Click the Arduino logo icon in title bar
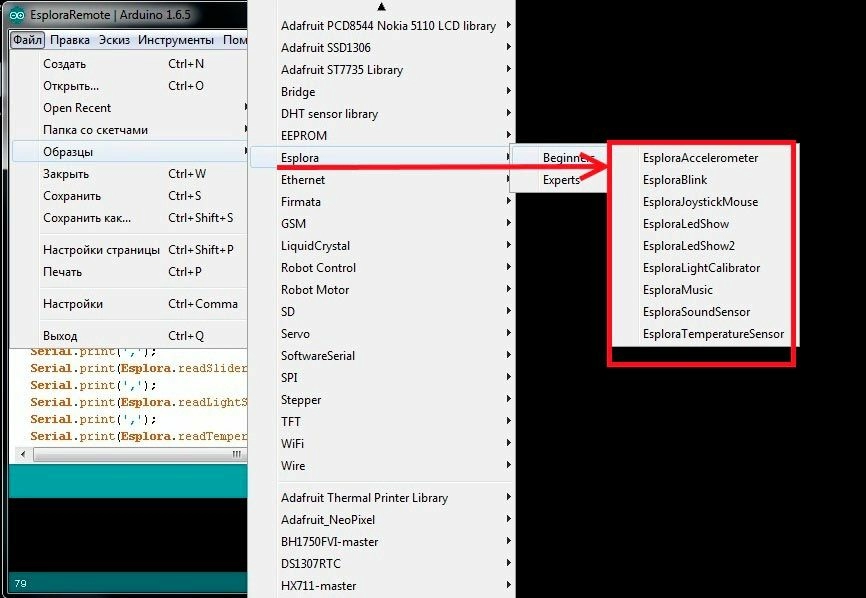 (x=17, y=16)
